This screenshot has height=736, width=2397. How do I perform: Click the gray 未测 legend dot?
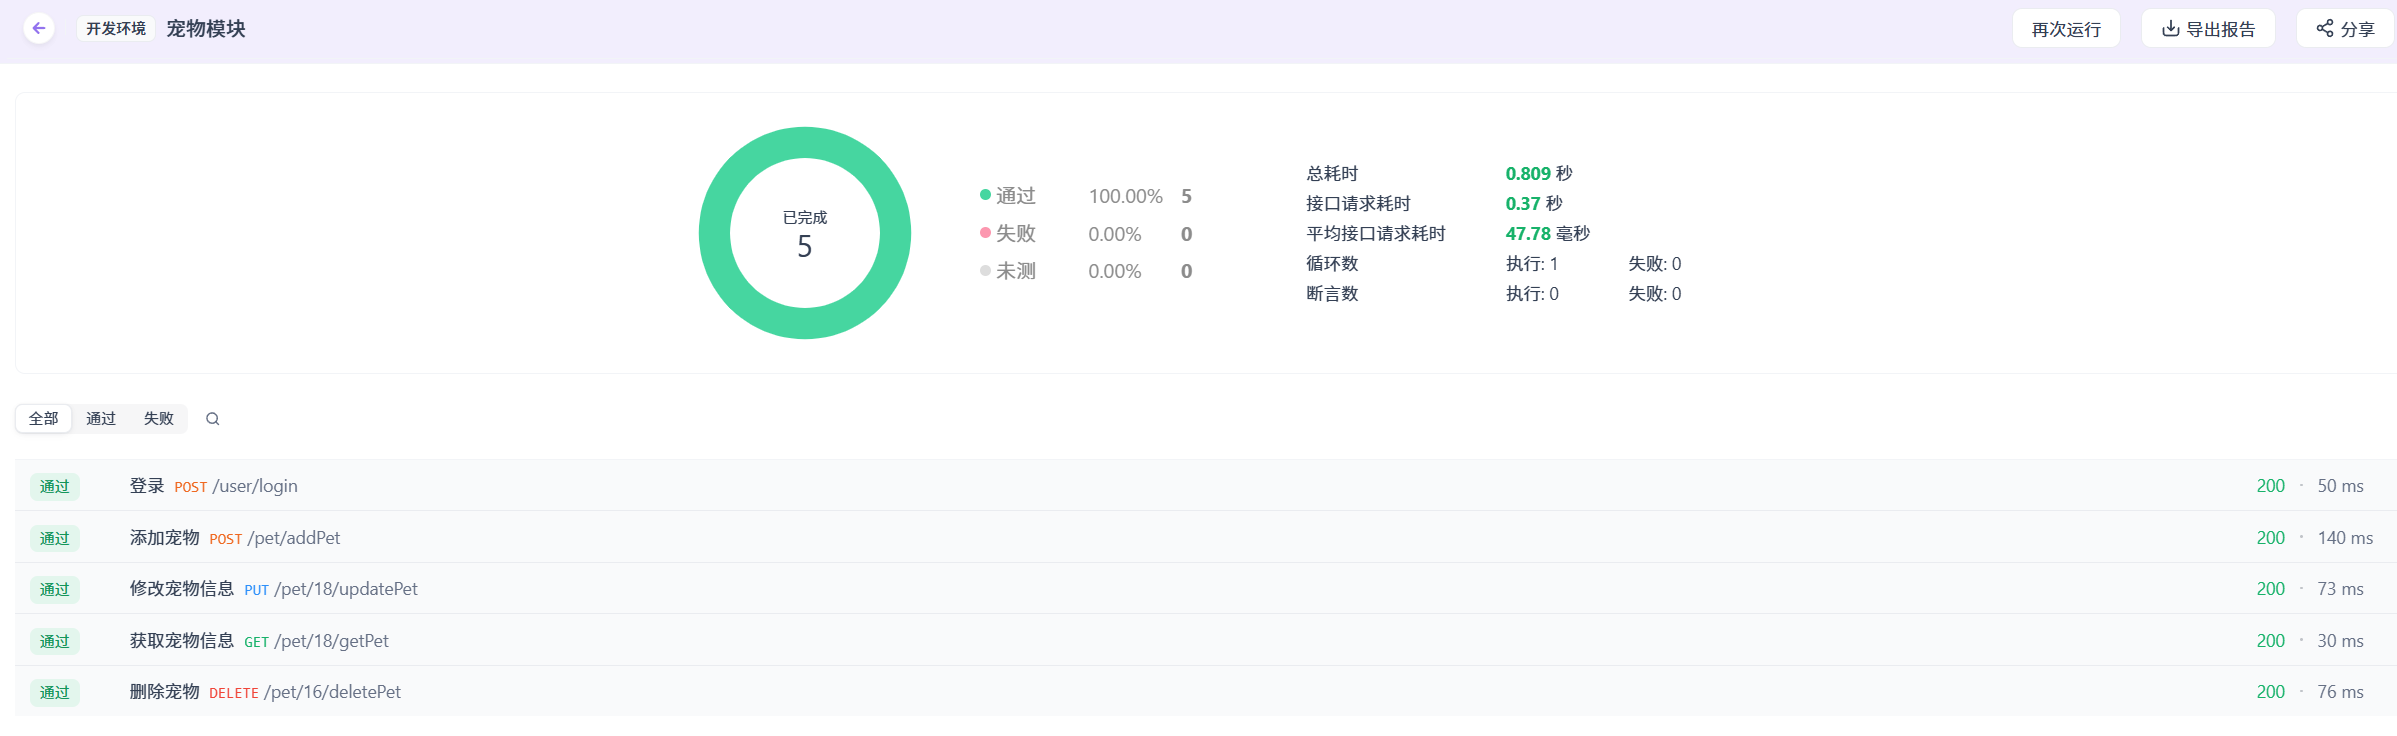(985, 271)
